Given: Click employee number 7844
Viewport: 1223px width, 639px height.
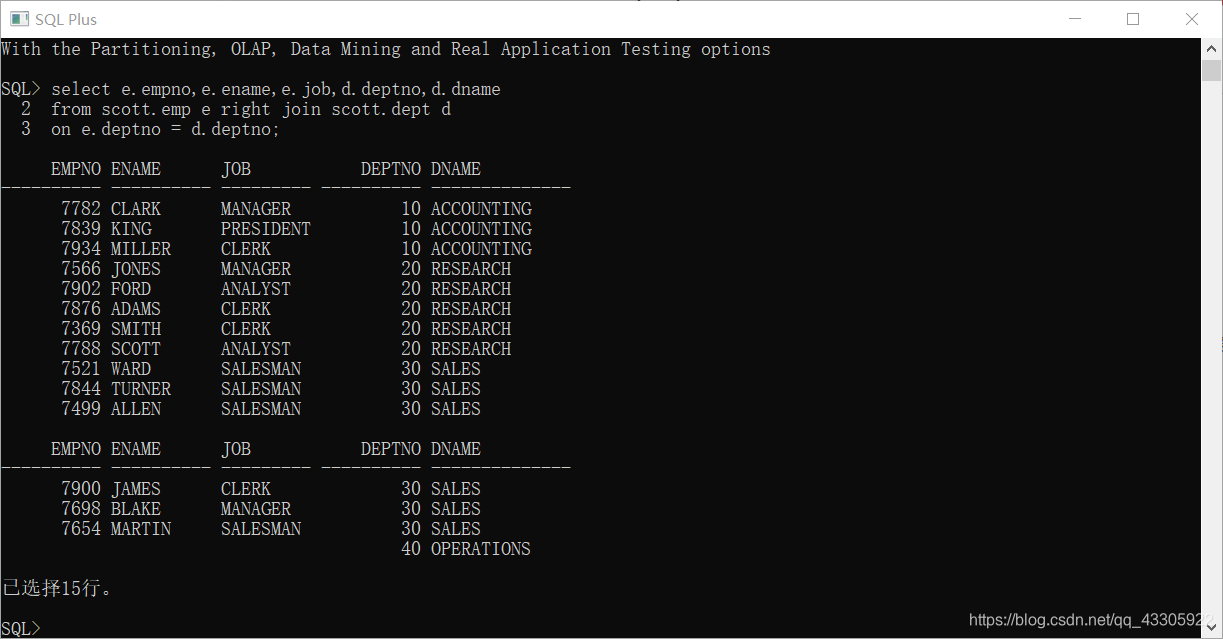Looking at the screenshot, I should tap(81, 389).
